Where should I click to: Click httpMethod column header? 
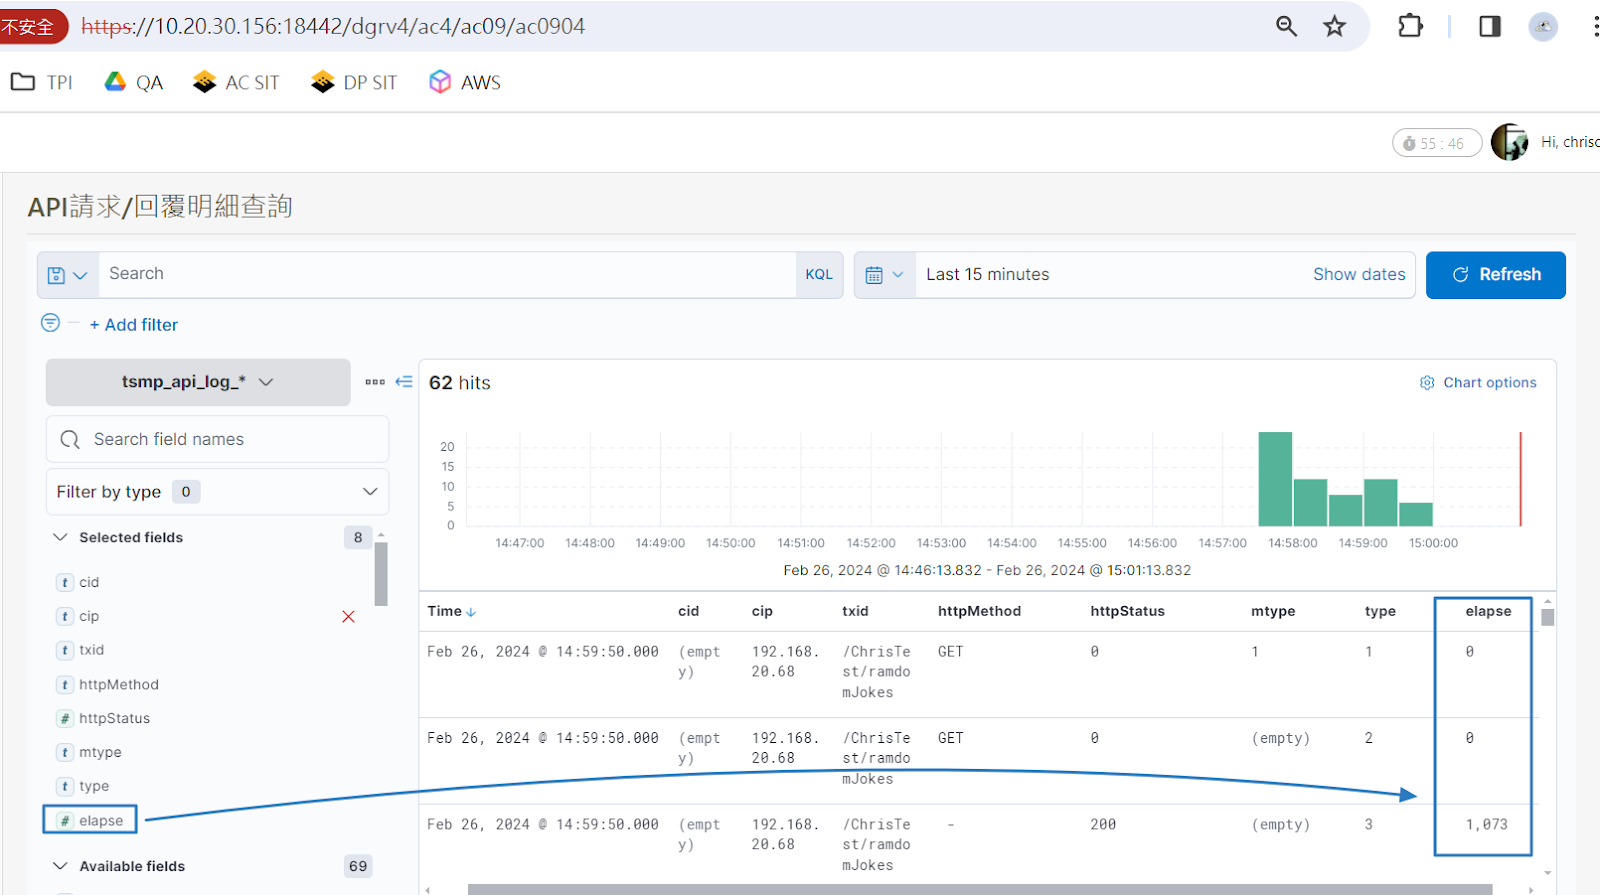pos(979,611)
